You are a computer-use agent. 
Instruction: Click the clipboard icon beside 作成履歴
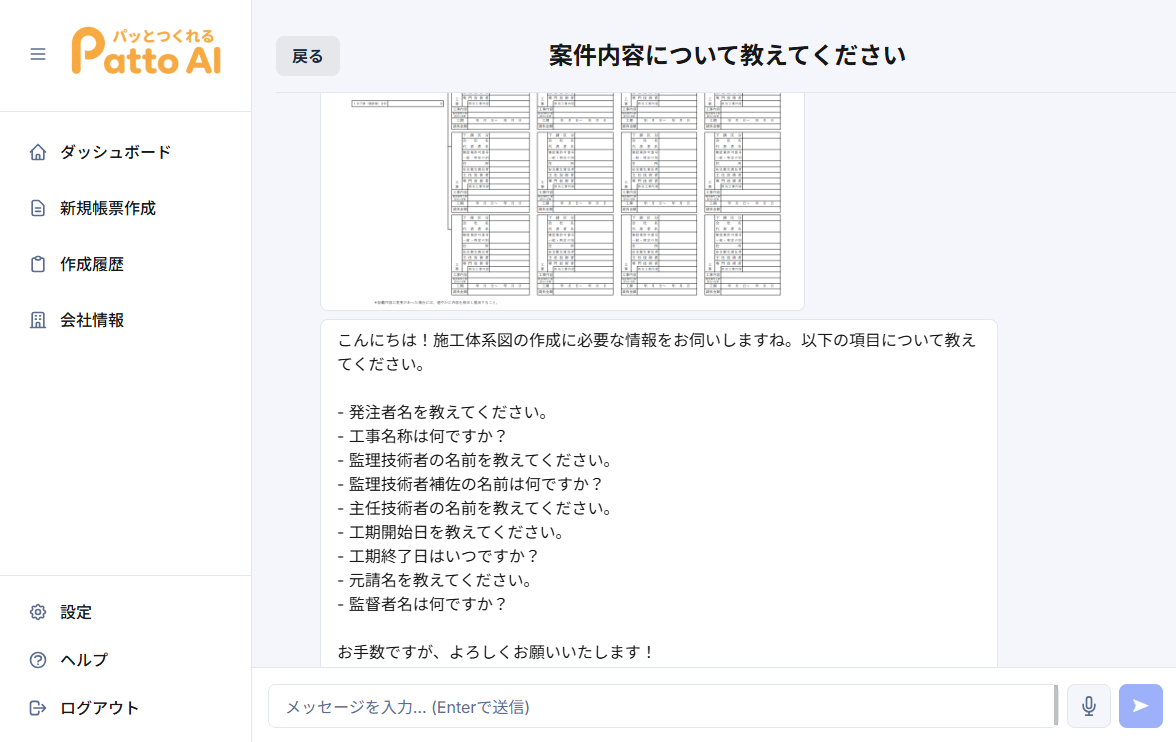click(38, 263)
